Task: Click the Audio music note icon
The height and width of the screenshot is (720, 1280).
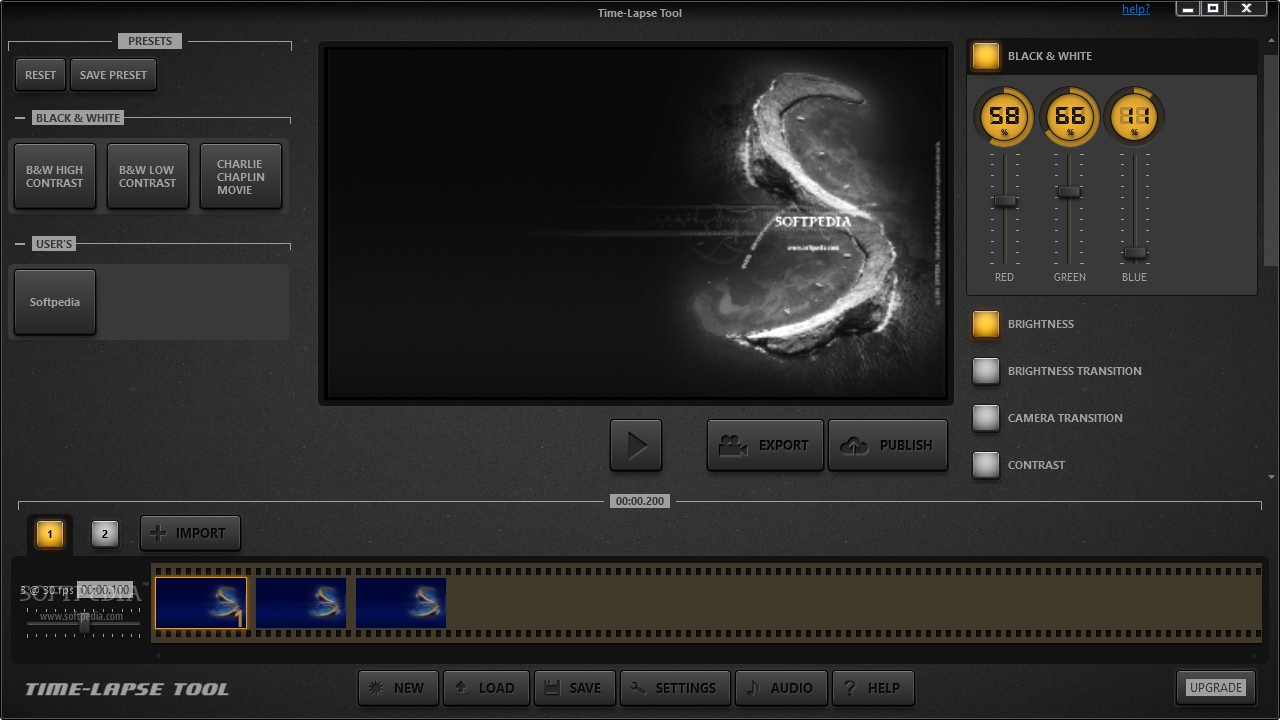Action: [753, 688]
